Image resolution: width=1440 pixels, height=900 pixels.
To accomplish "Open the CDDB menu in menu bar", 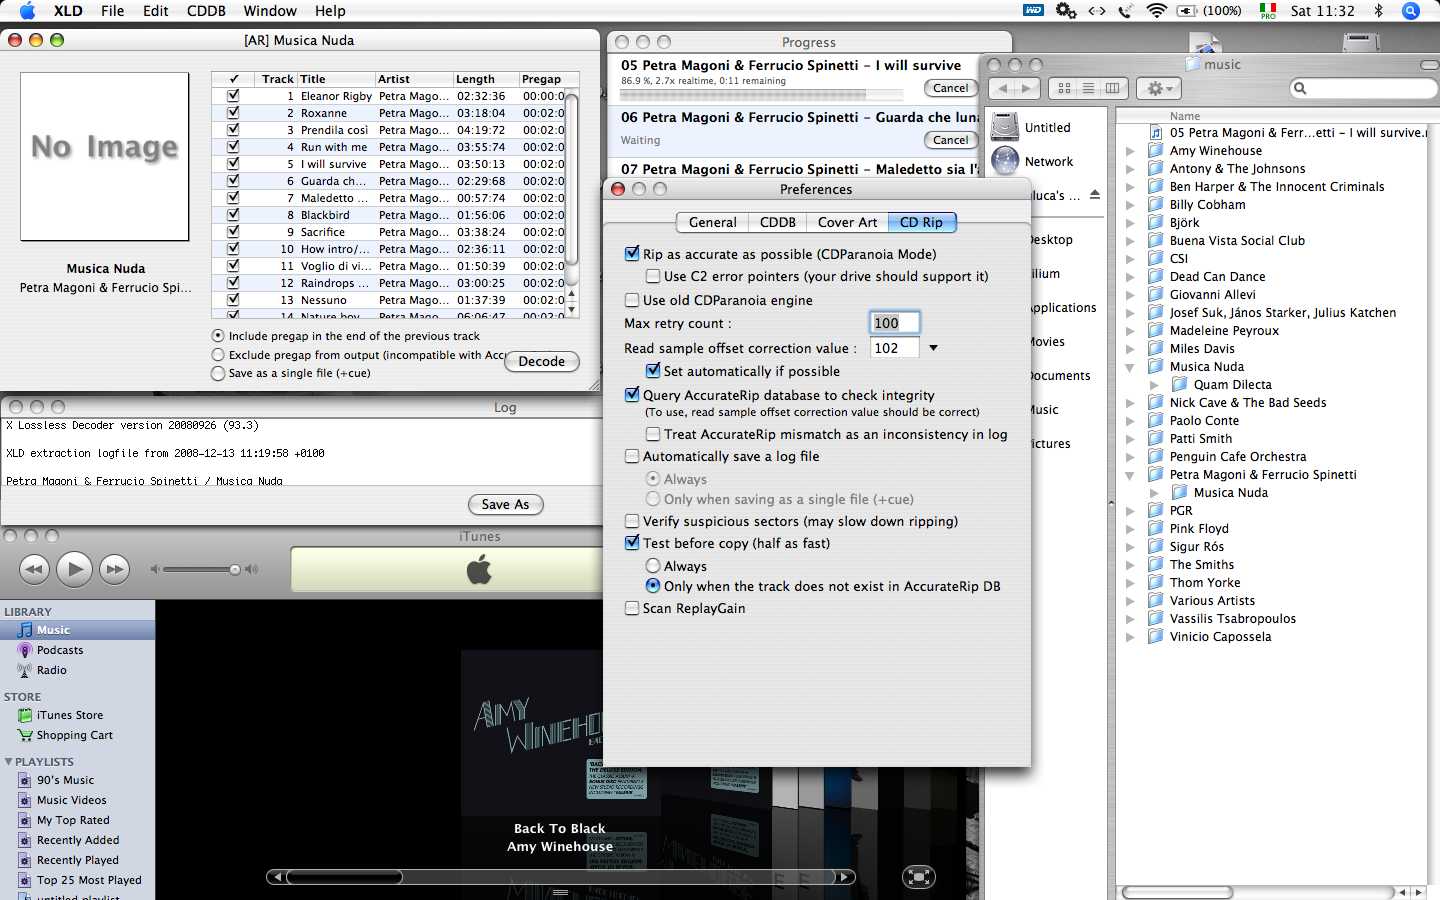I will [x=206, y=11].
